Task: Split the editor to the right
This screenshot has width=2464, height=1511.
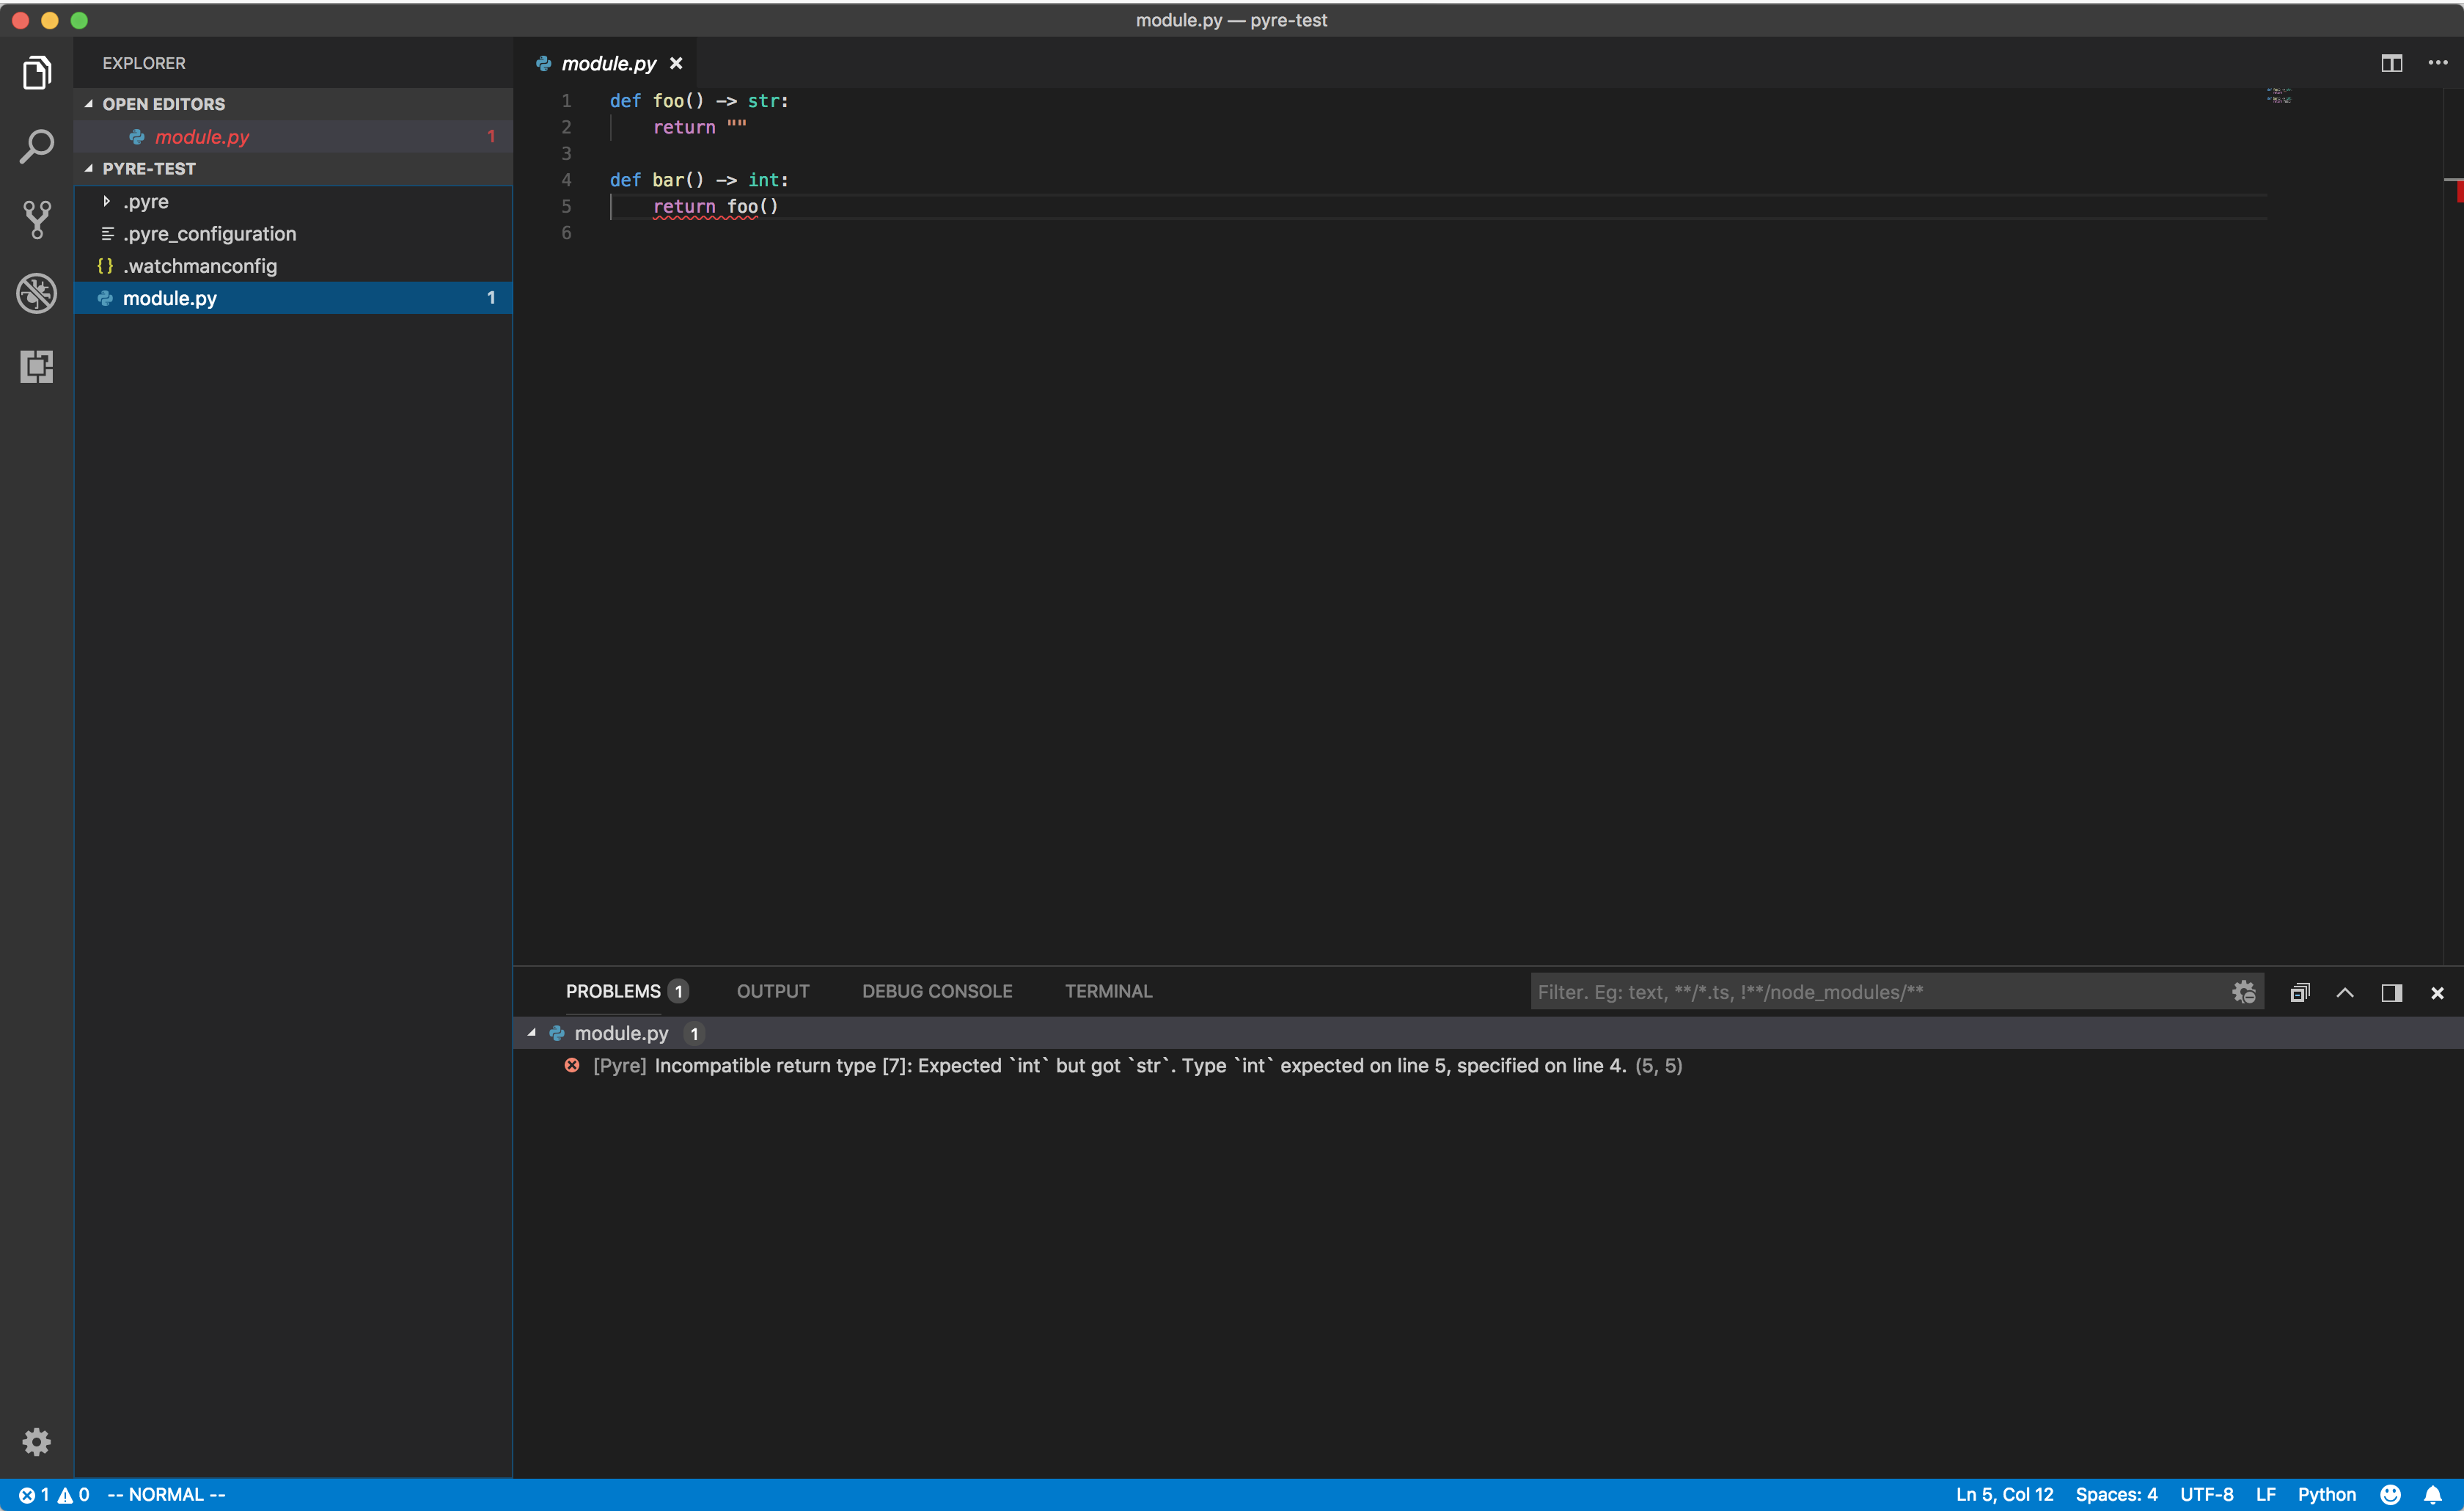Action: tap(2392, 63)
